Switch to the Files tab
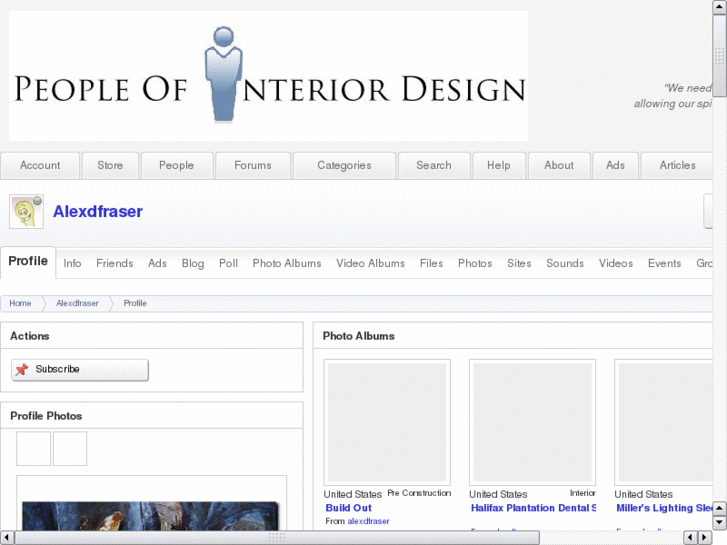The image size is (727, 545). [x=432, y=263]
